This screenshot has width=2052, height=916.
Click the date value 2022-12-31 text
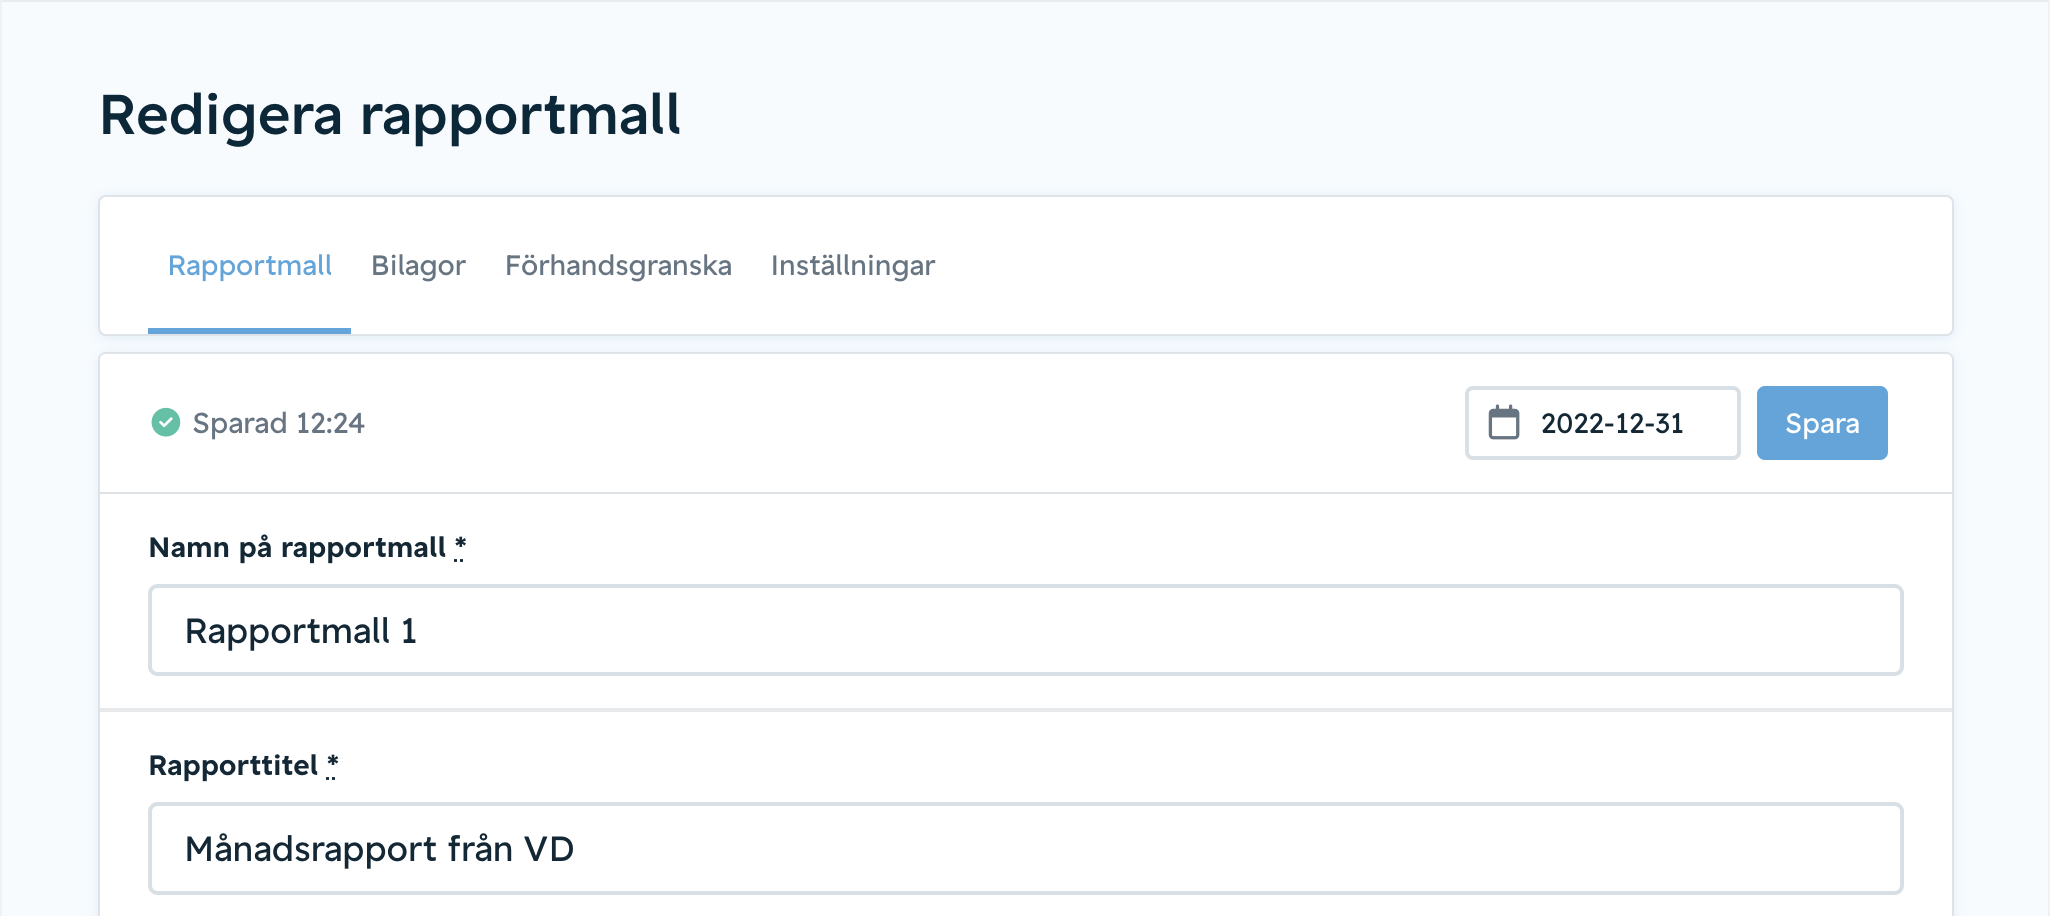(x=1612, y=424)
